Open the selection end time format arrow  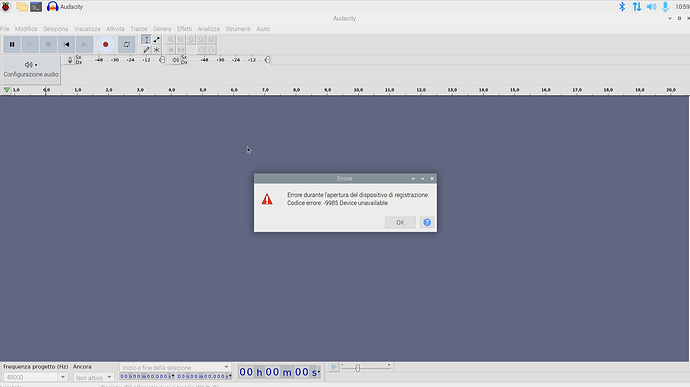click(x=230, y=376)
